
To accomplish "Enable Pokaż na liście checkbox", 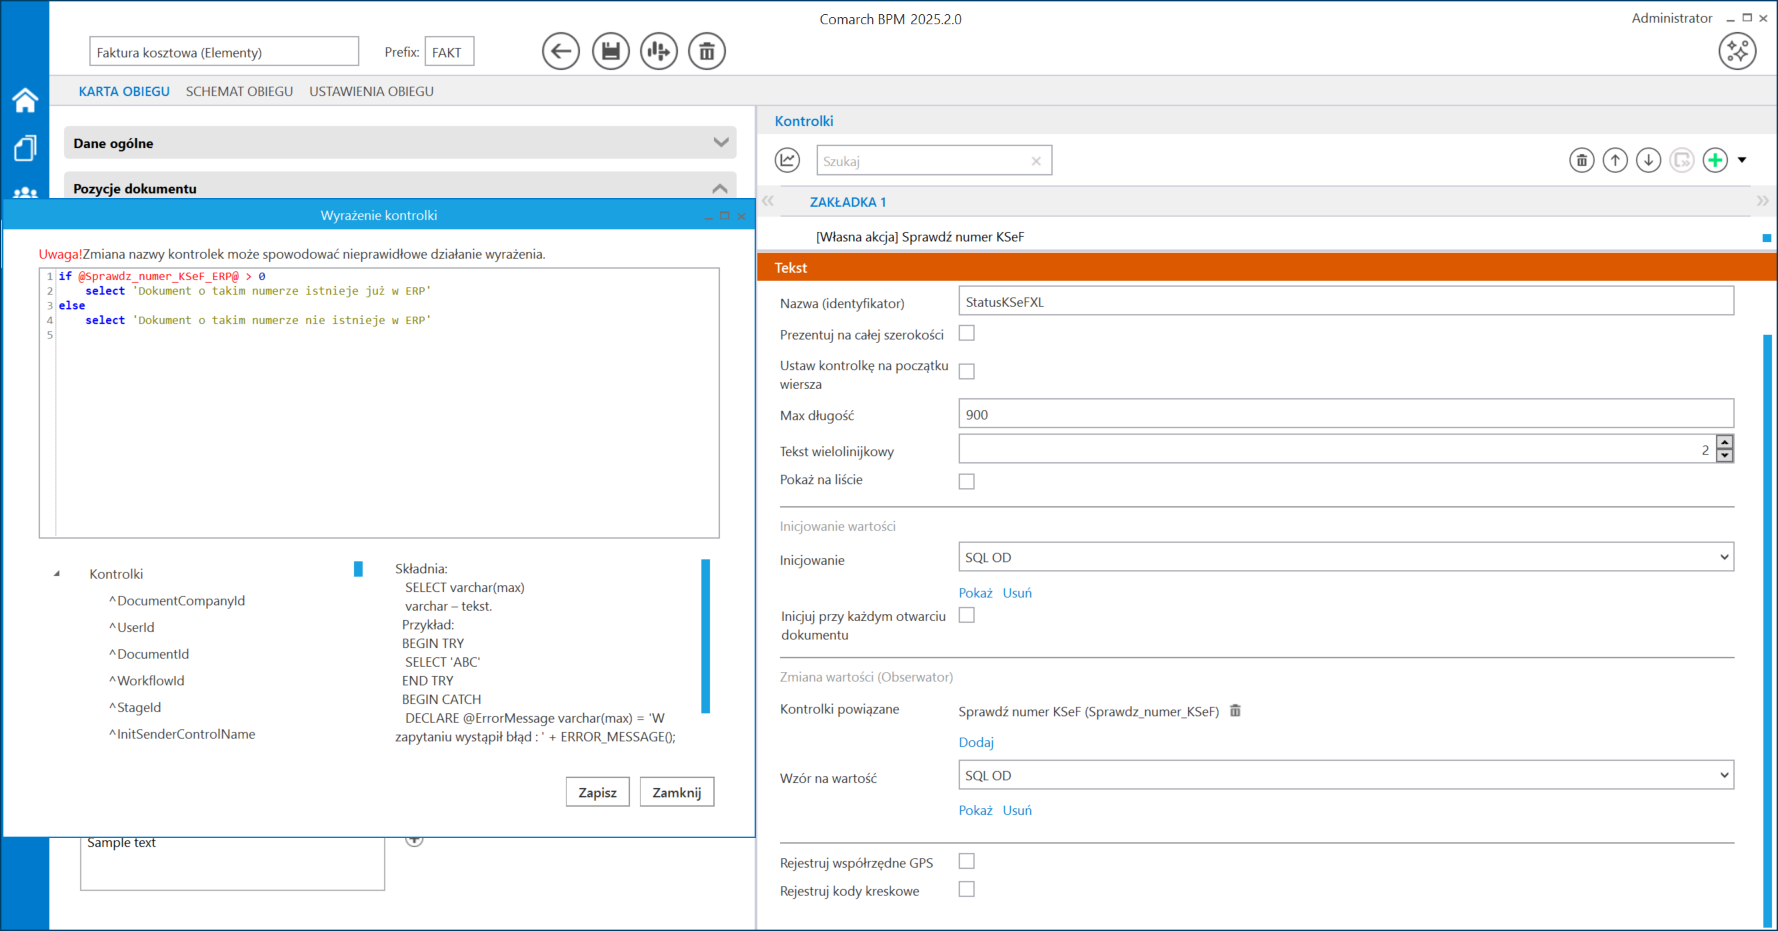I will tap(966, 481).
